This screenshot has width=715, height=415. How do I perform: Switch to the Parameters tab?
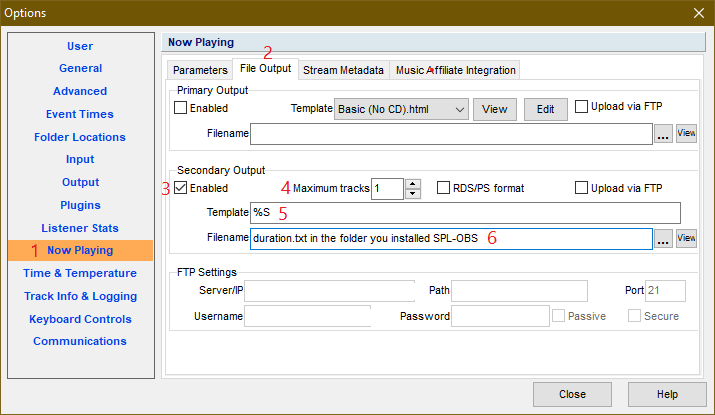pyautogui.click(x=200, y=70)
